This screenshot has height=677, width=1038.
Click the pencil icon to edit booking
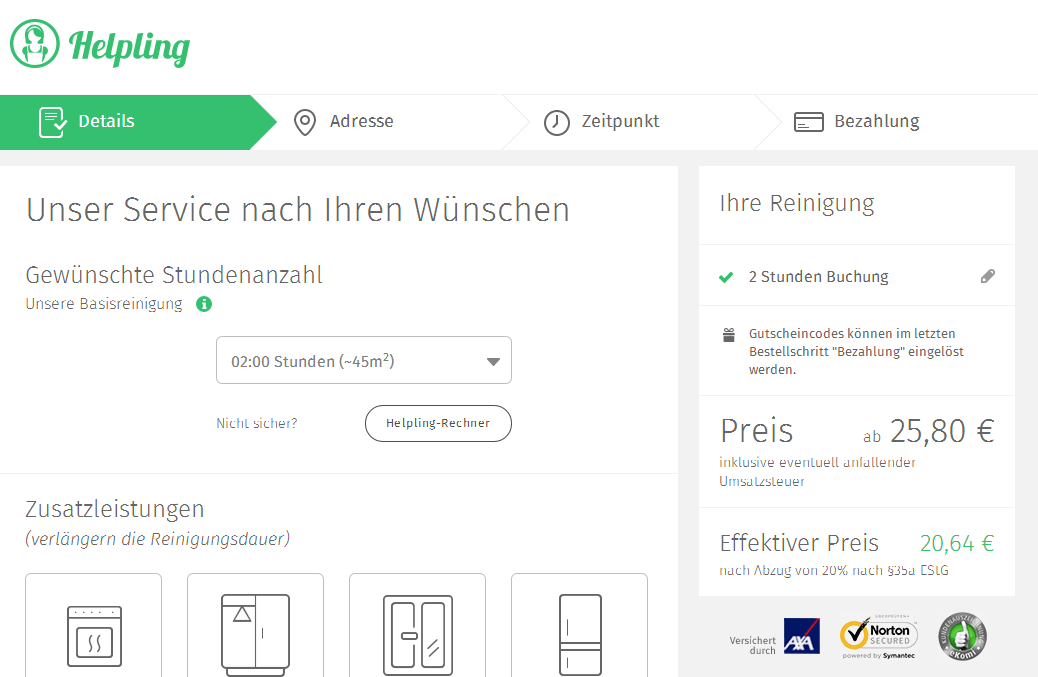click(x=988, y=276)
